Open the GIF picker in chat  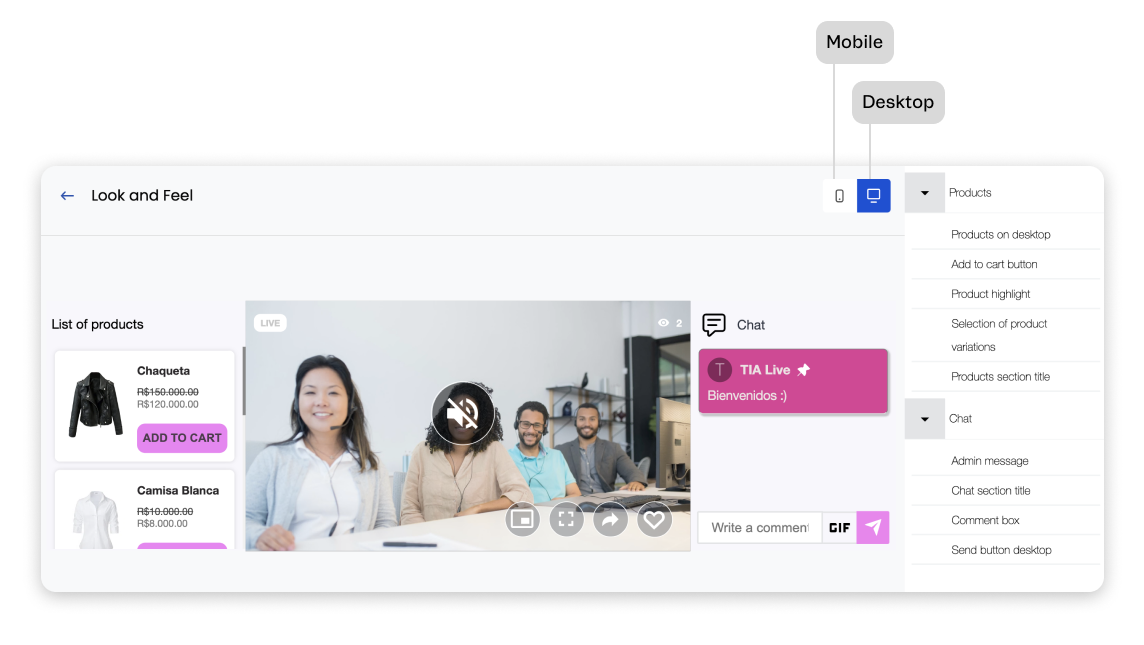click(839, 528)
